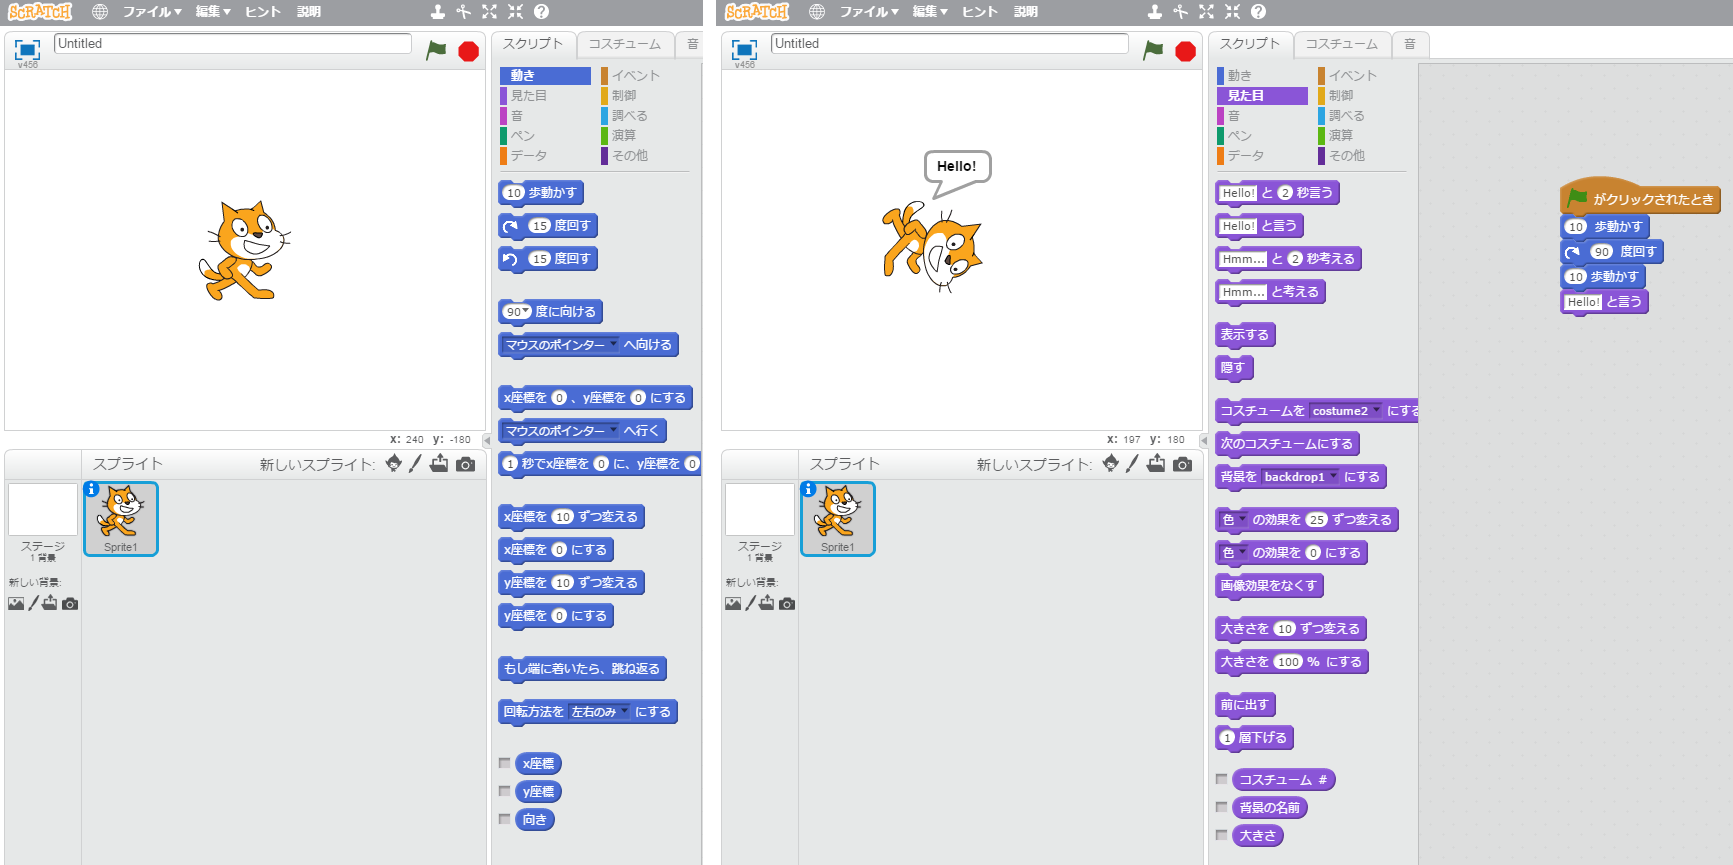Screen dimensions: 1733x865
Task: Select データ category in the right window
Action: point(1262,156)
